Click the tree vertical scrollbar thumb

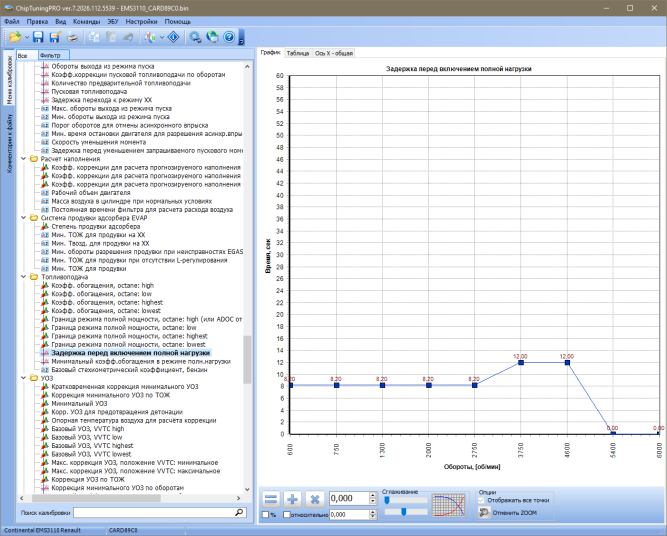pos(247,360)
